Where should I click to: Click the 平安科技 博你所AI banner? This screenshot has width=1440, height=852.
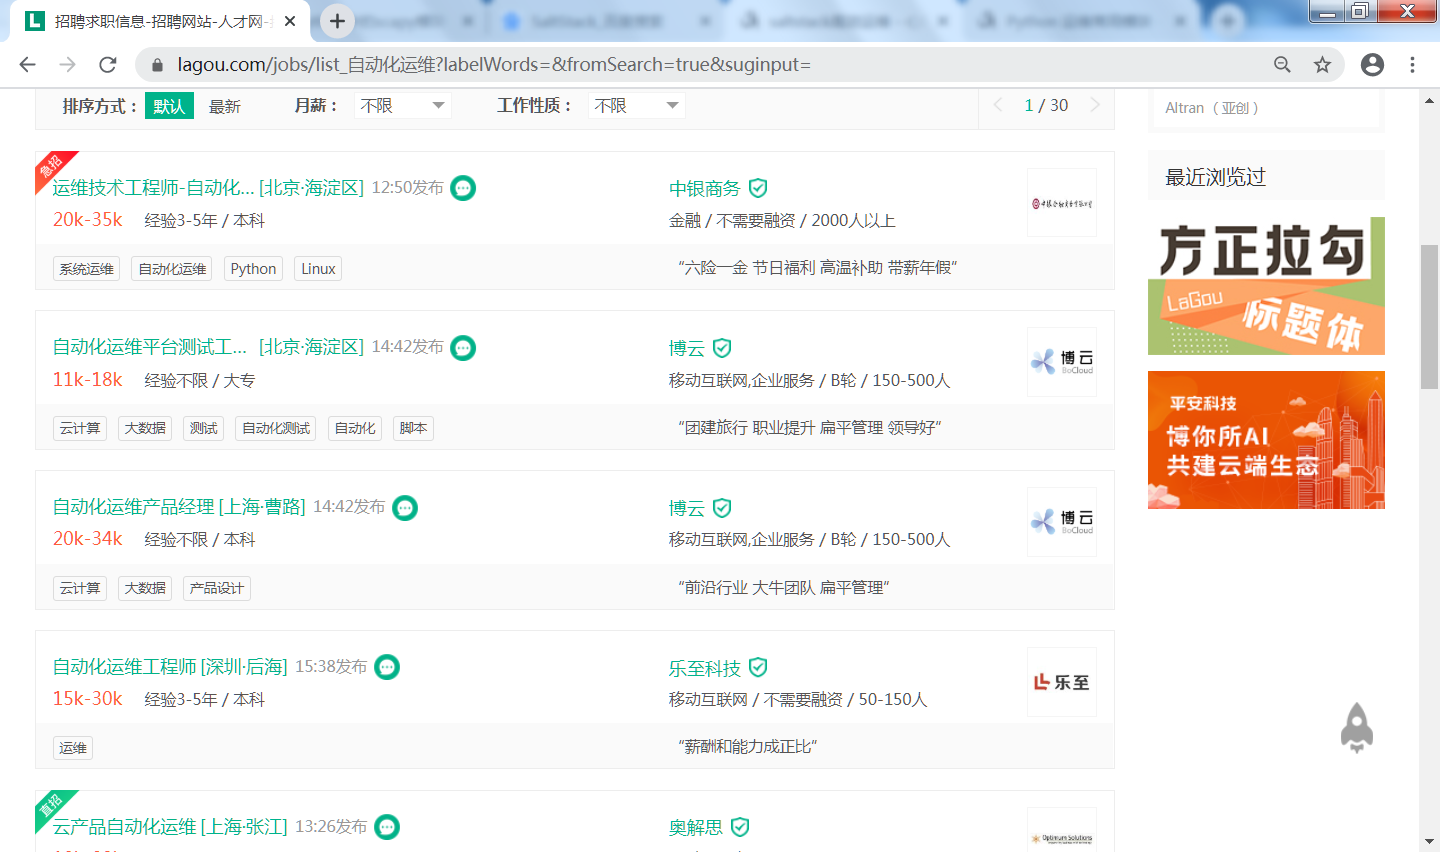[1266, 440]
